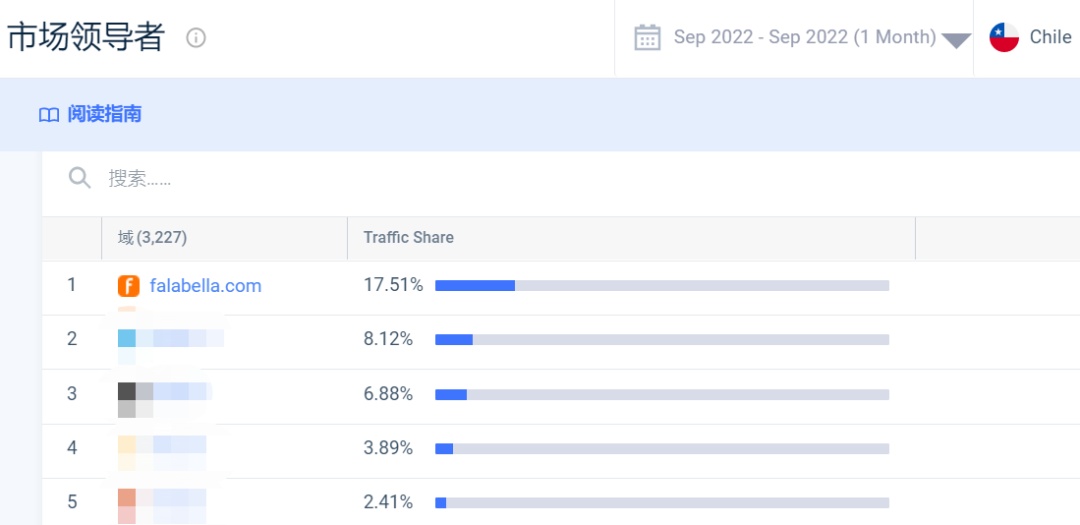Screen dimensions: 1080x525
Task: Click the calendar icon in date selector
Action: (648, 38)
